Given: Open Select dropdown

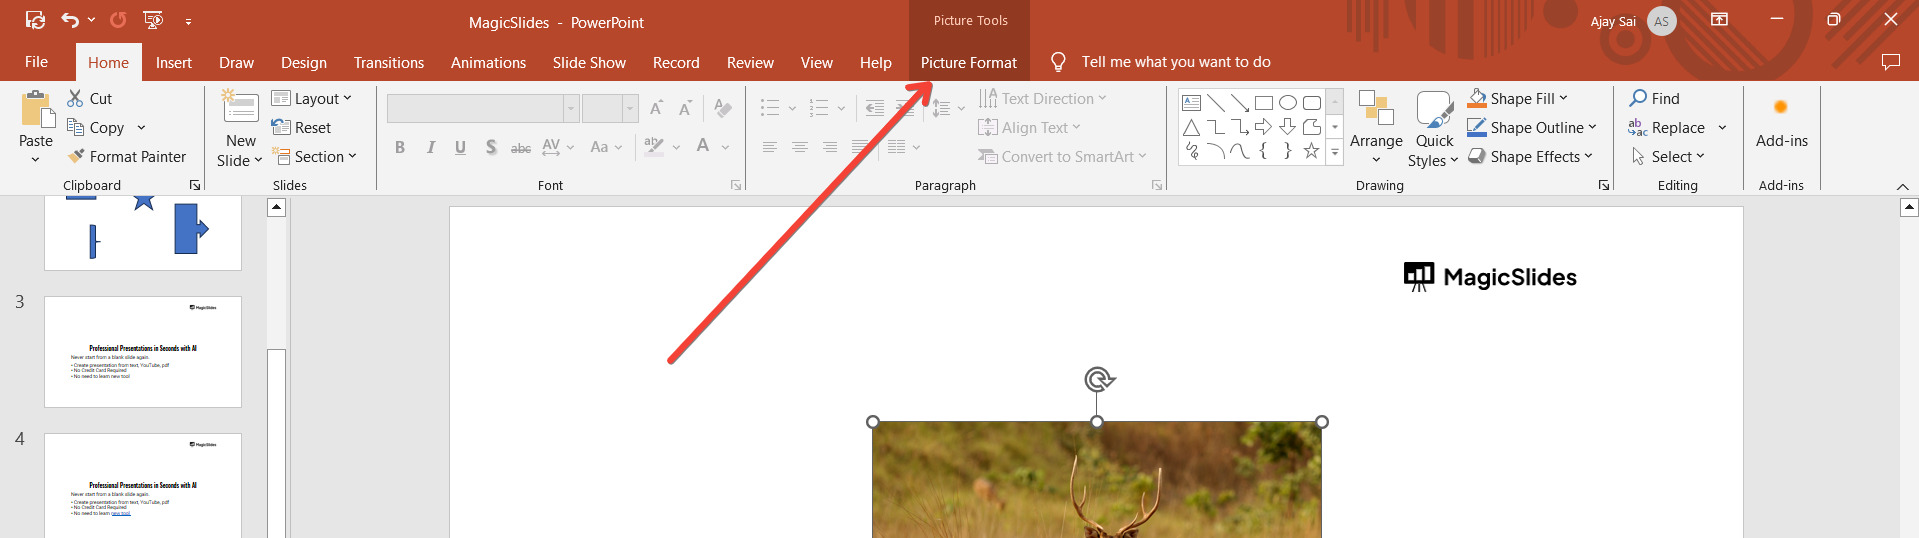Looking at the screenshot, I should pyautogui.click(x=1668, y=156).
